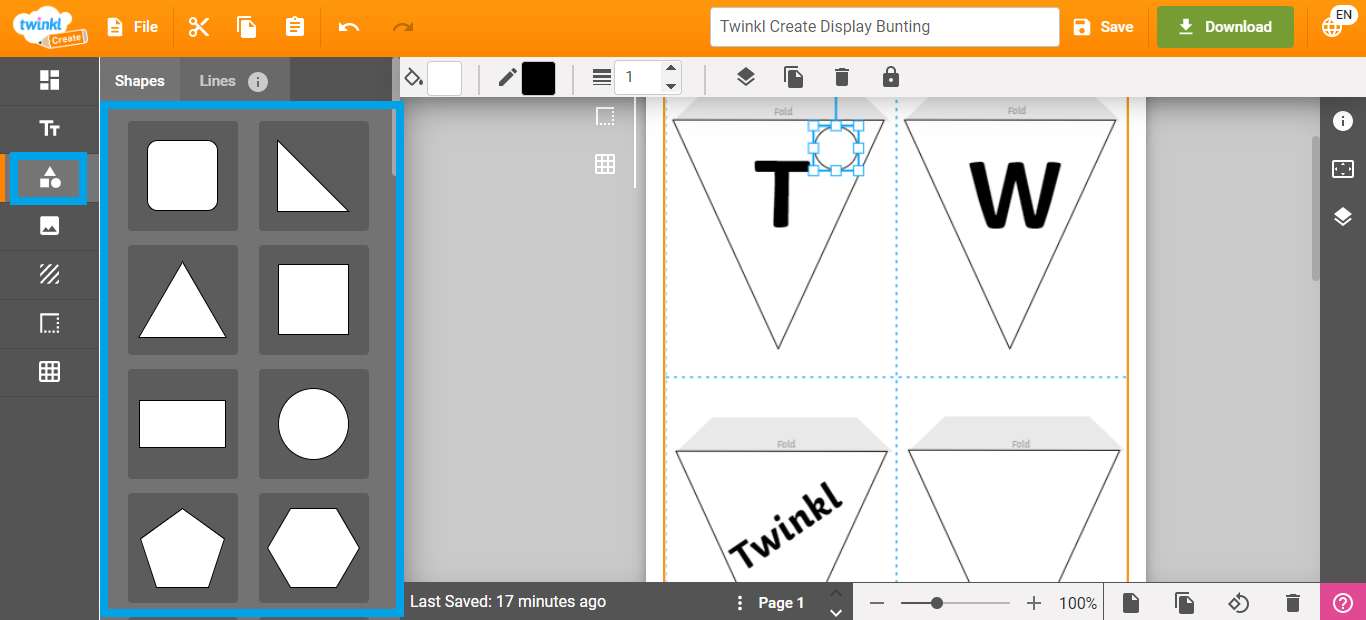Click the Redo arrow
This screenshot has width=1366, height=620.
[x=403, y=27]
